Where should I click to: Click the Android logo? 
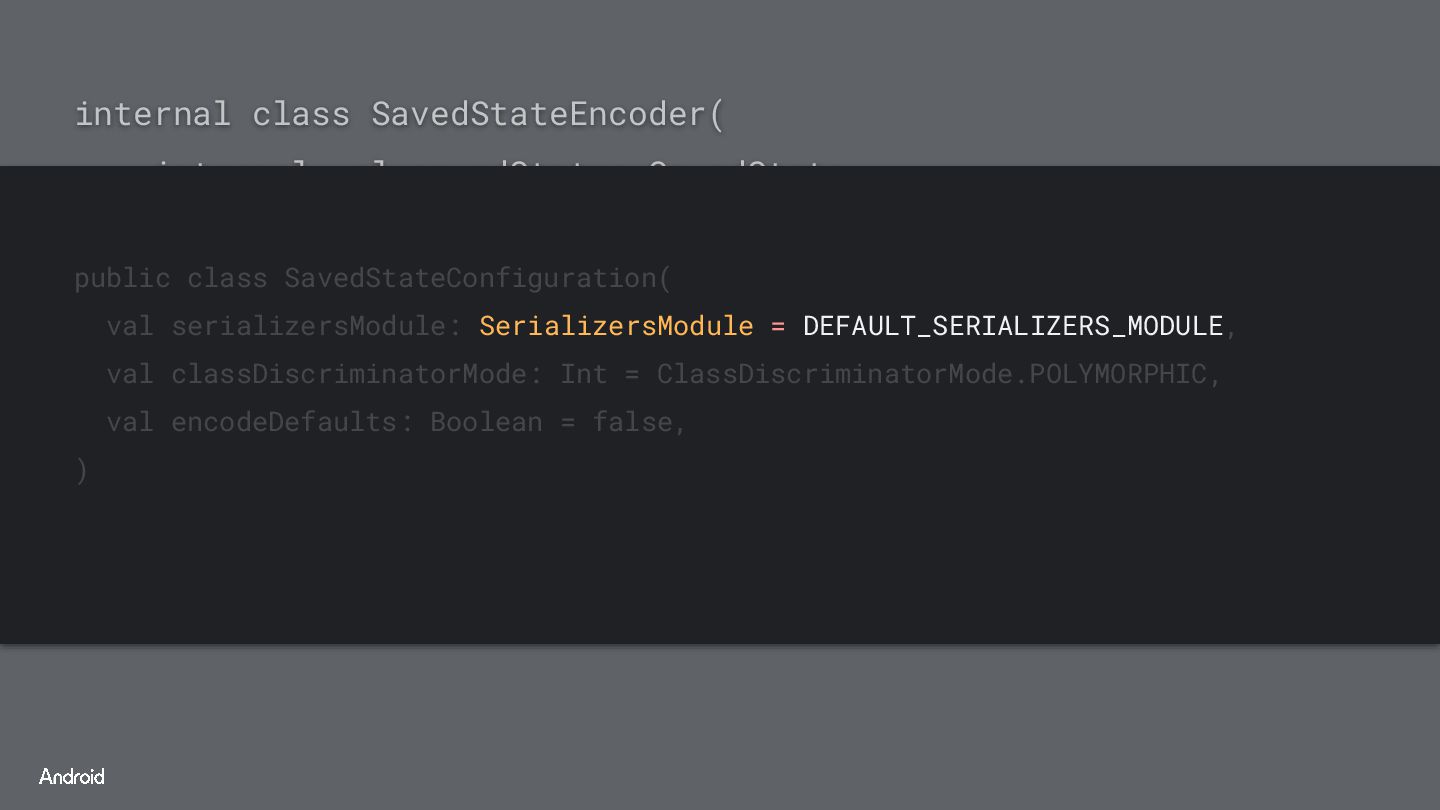coord(72,776)
